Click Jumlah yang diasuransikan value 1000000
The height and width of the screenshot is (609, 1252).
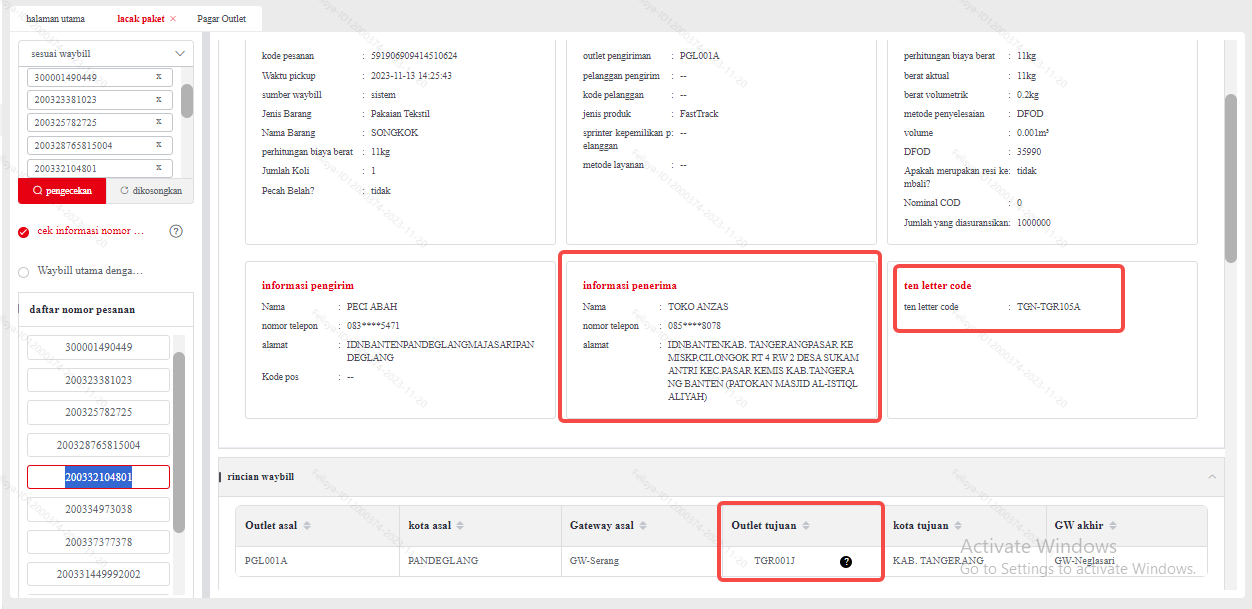(x=1033, y=223)
